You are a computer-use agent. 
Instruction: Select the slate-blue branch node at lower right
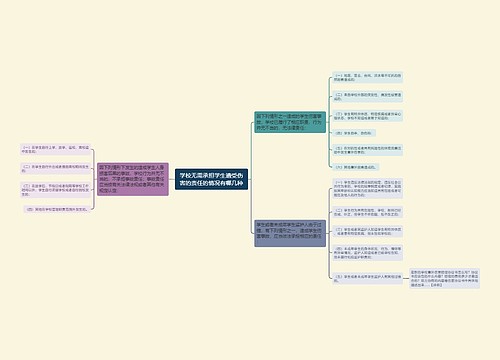pyautogui.click(x=290, y=233)
